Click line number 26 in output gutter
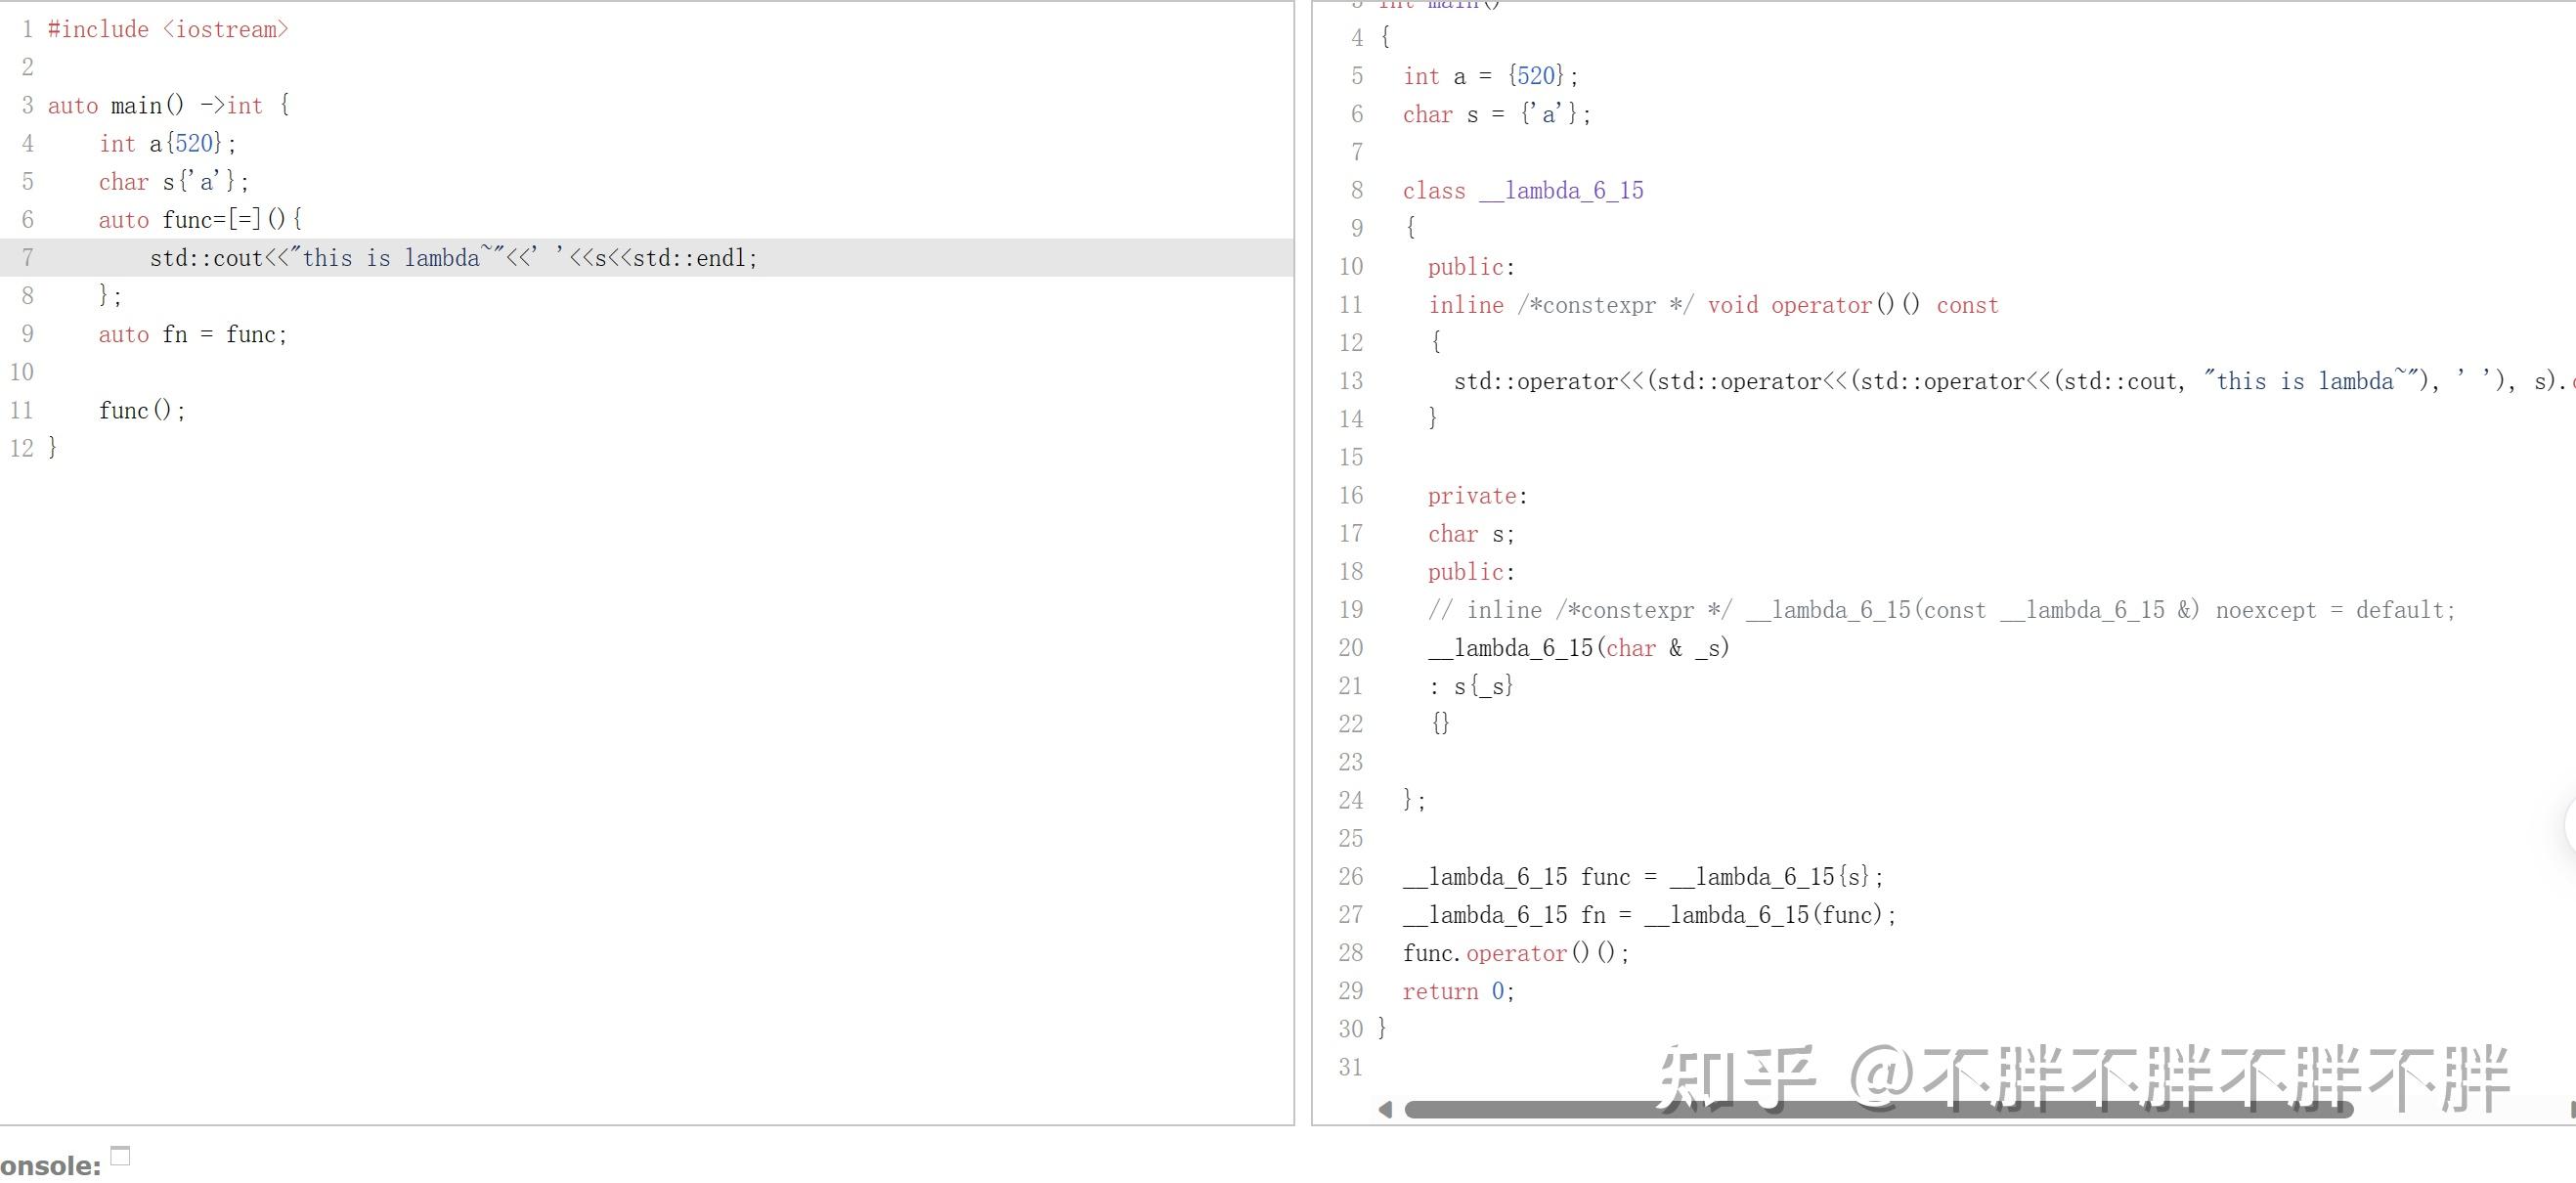Screen dimensions: 2576x1183 pos(1350,877)
